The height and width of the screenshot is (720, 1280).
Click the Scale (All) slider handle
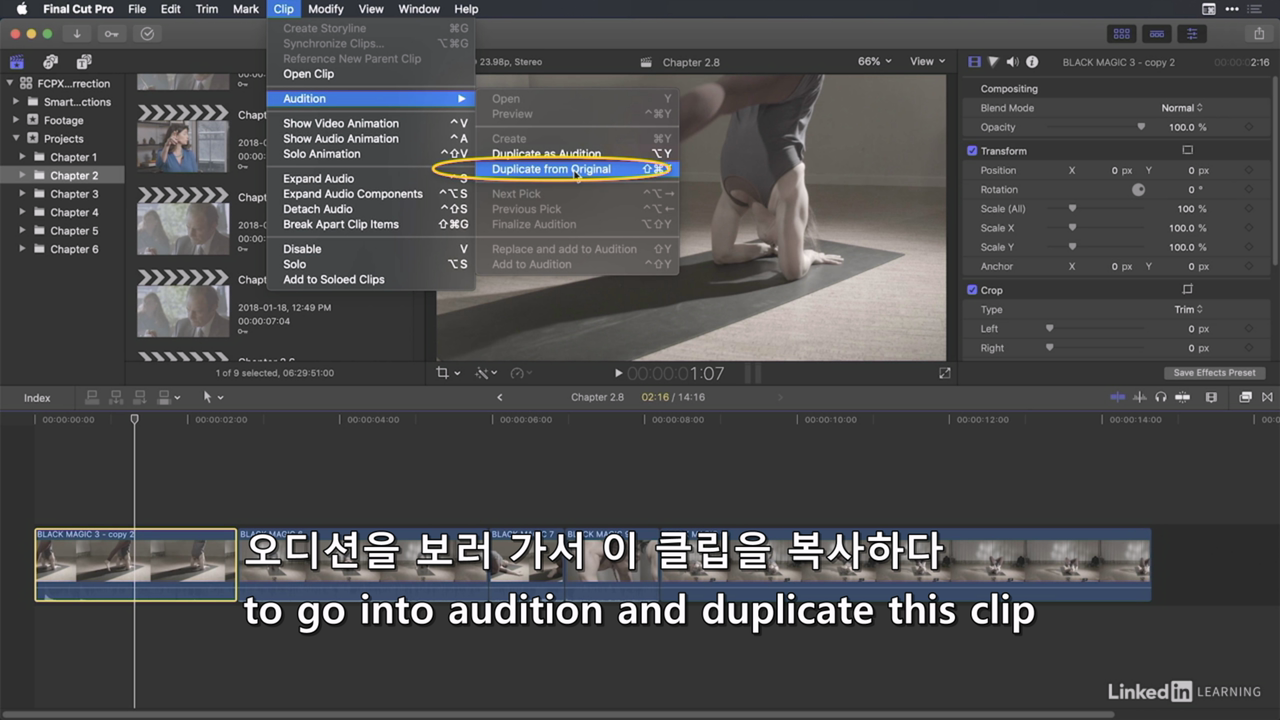click(1073, 209)
